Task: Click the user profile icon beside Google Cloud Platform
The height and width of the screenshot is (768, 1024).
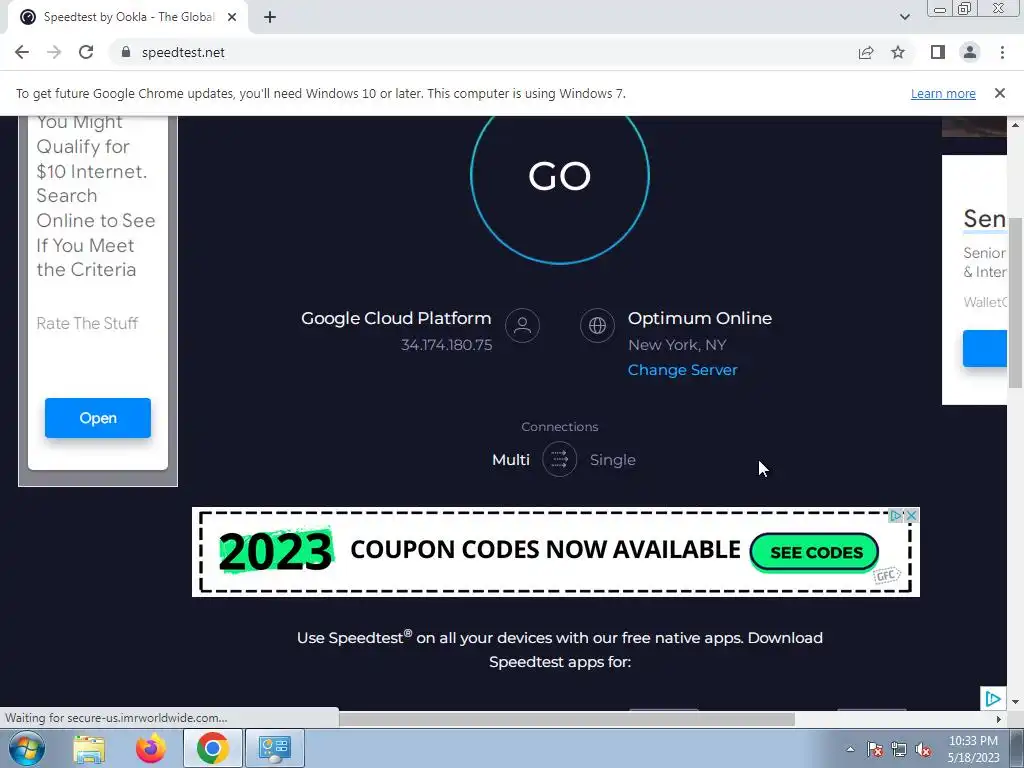Action: 522,325
